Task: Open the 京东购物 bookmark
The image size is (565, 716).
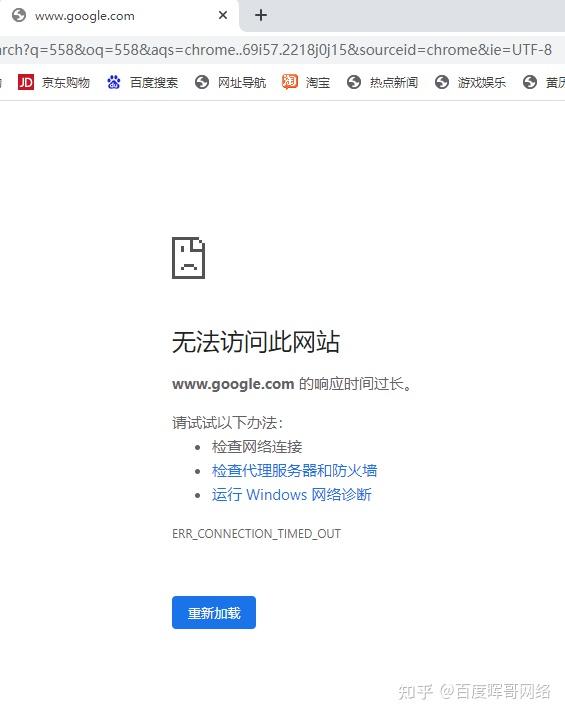Action: tap(54, 82)
